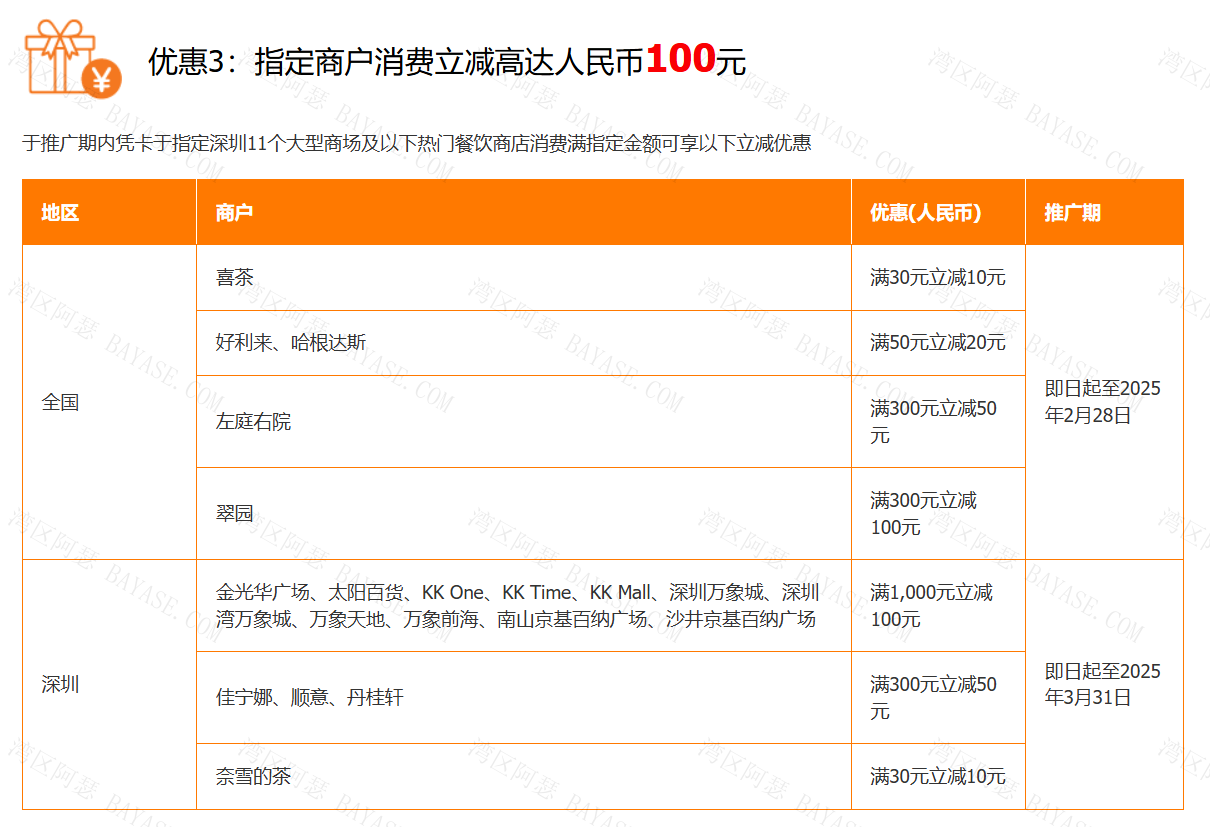Select the 满50元立减20元 offer cell
This screenshot has width=1210, height=827.
938,343
